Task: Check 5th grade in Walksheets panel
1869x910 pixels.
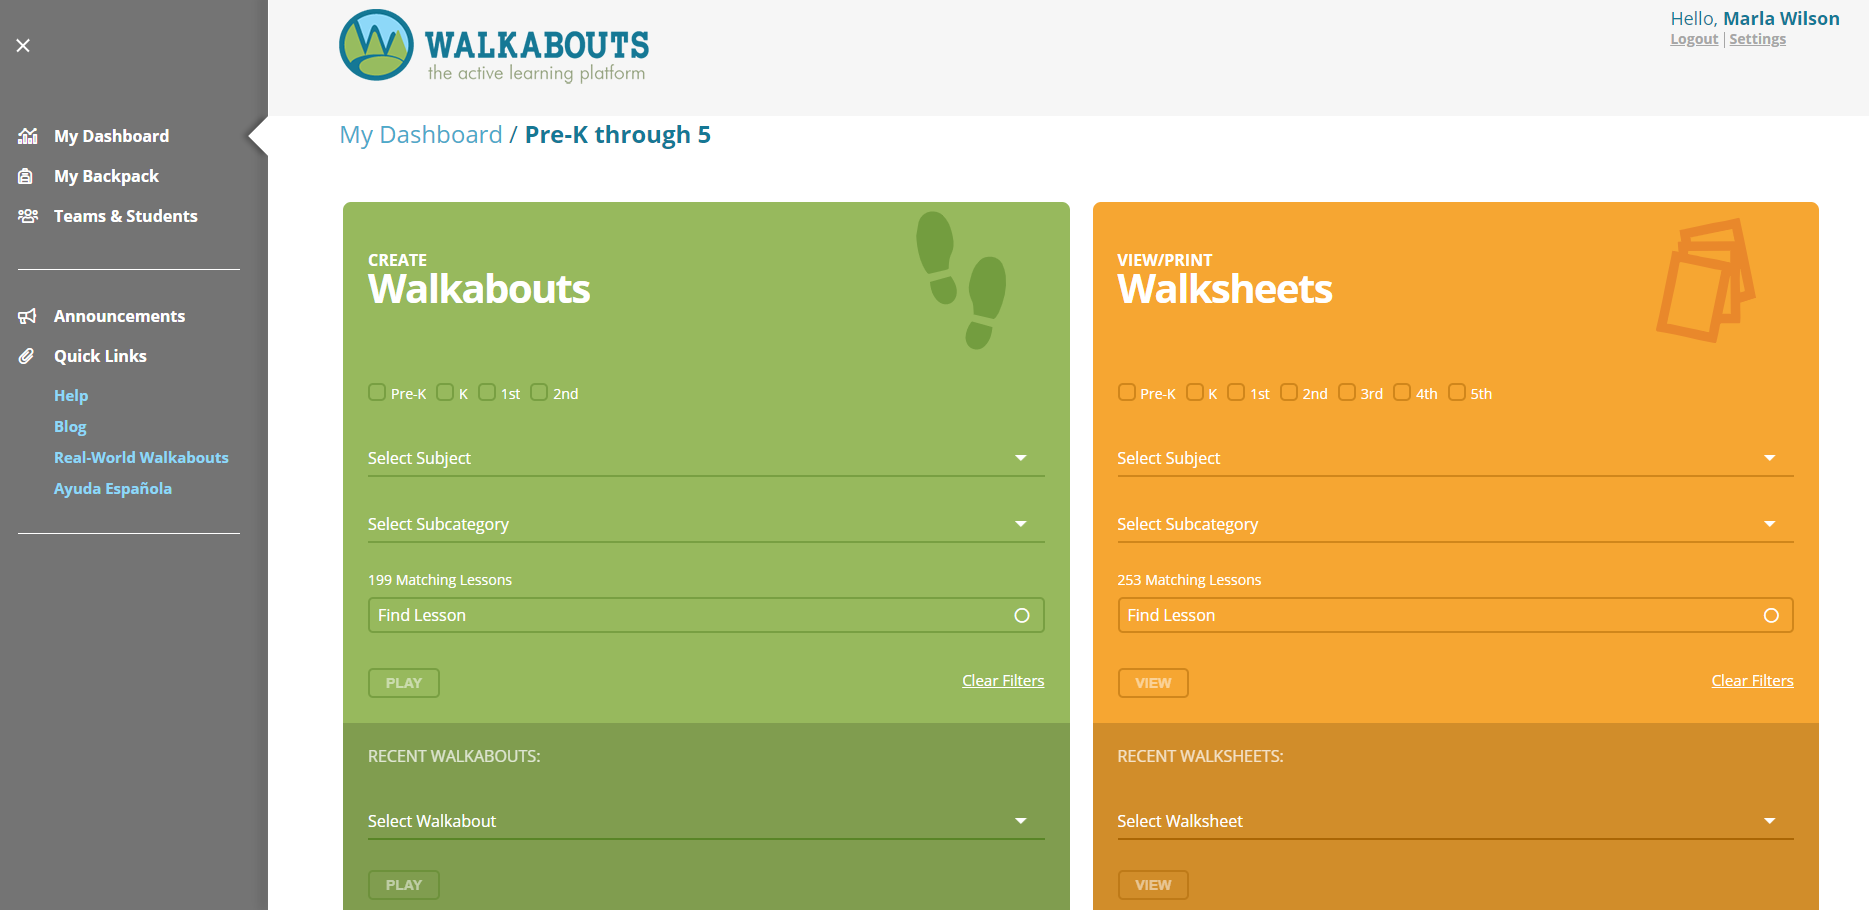Action: click(x=1457, y=392)
